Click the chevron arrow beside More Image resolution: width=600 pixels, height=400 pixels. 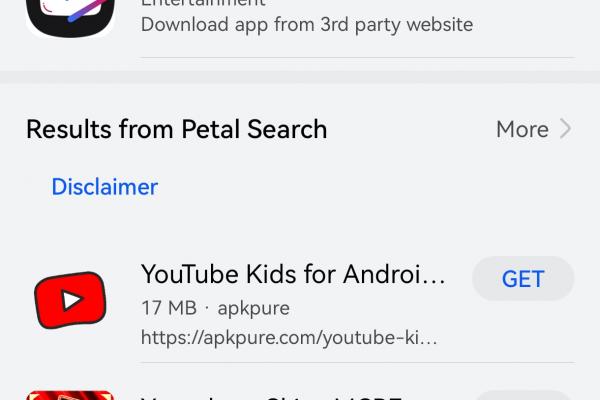(566, 129)
